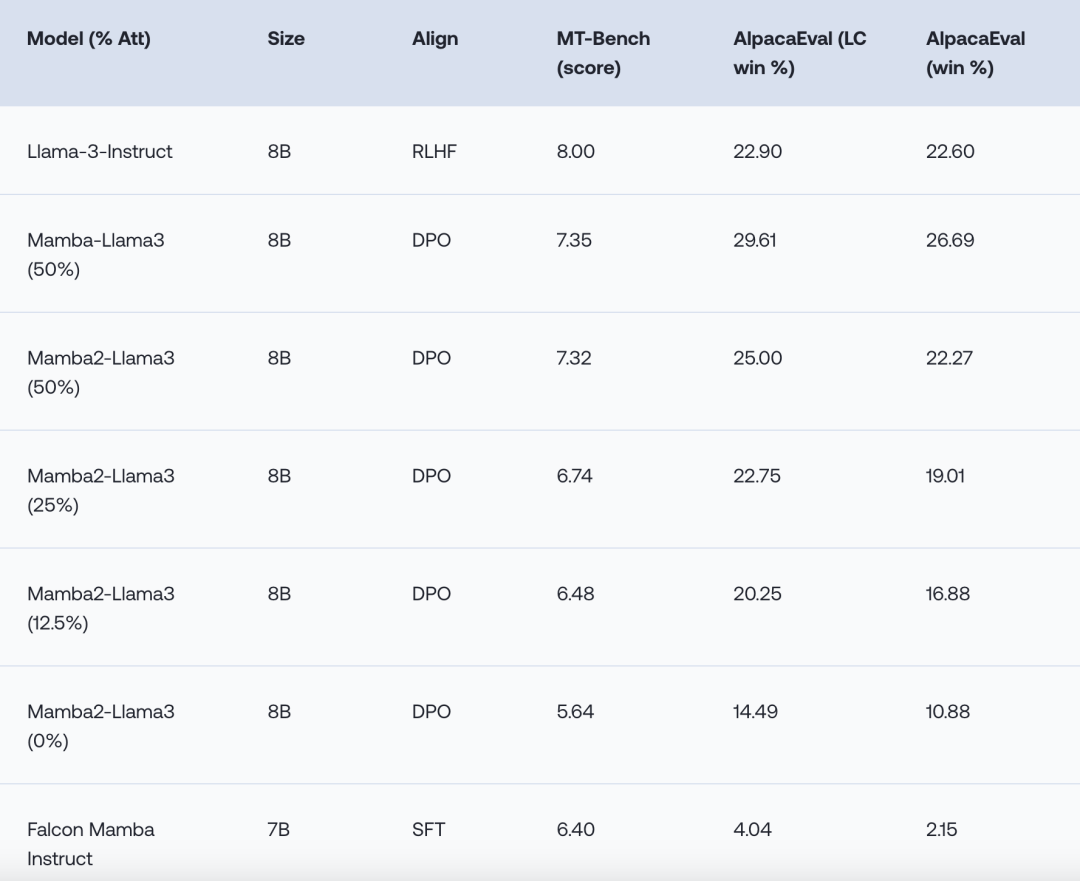Click the 22.60 win percentage value
This screenshot has height=881, width=1080.
pos(950,151)
